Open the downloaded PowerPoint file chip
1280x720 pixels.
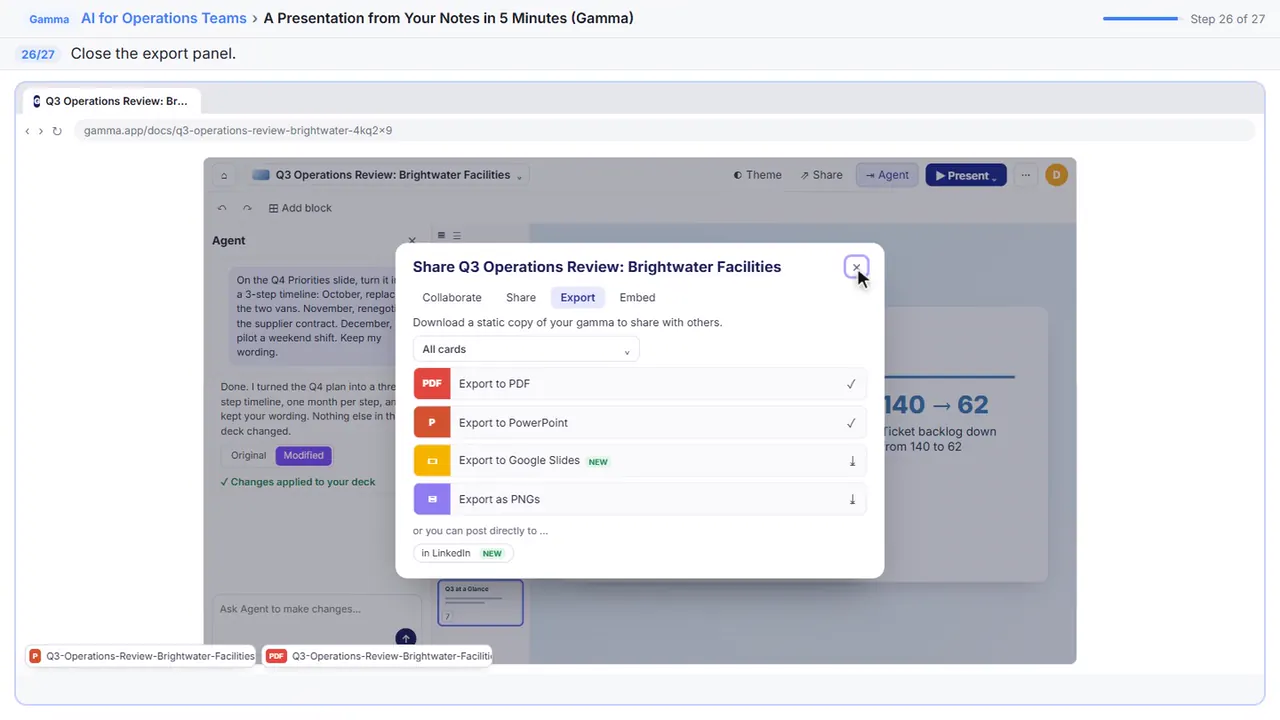coord(141,656)
